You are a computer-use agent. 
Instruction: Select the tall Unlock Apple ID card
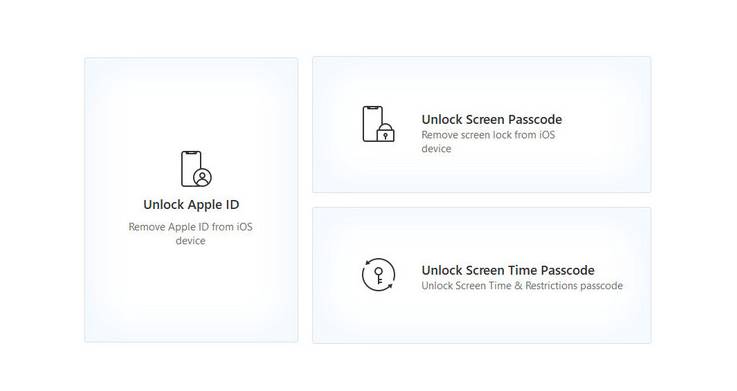point(191,200)
